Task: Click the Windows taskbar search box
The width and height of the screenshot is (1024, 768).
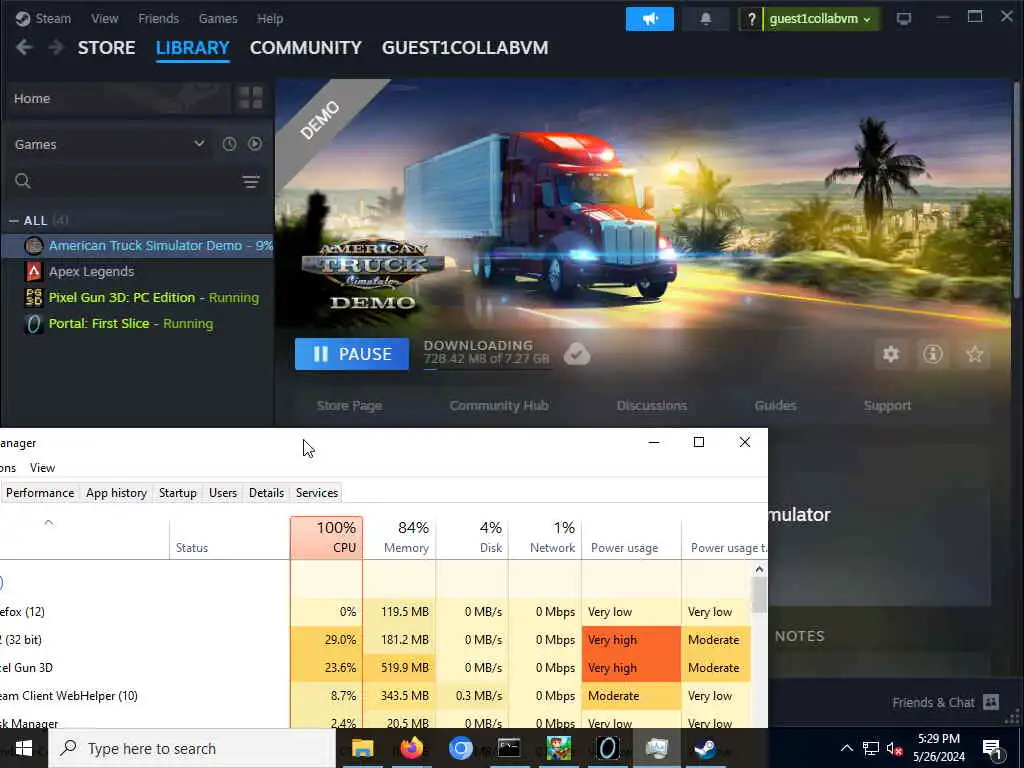Action: coord(192,748)
